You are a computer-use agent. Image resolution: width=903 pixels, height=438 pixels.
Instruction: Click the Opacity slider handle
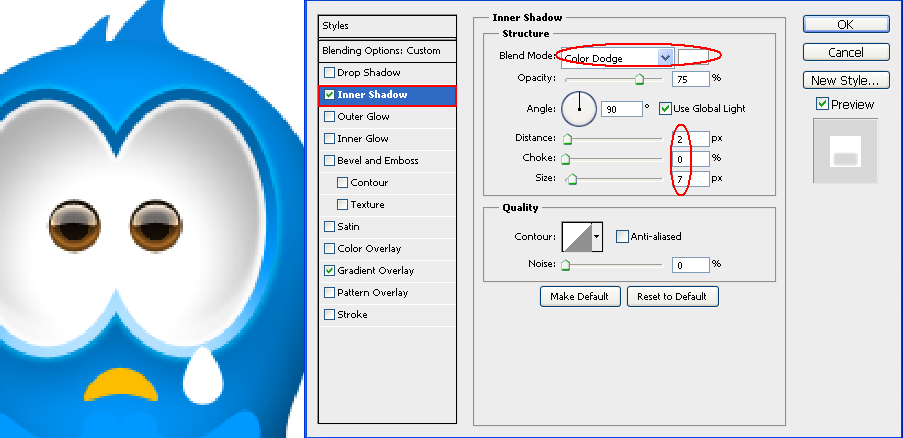click(x=639, y=80)
